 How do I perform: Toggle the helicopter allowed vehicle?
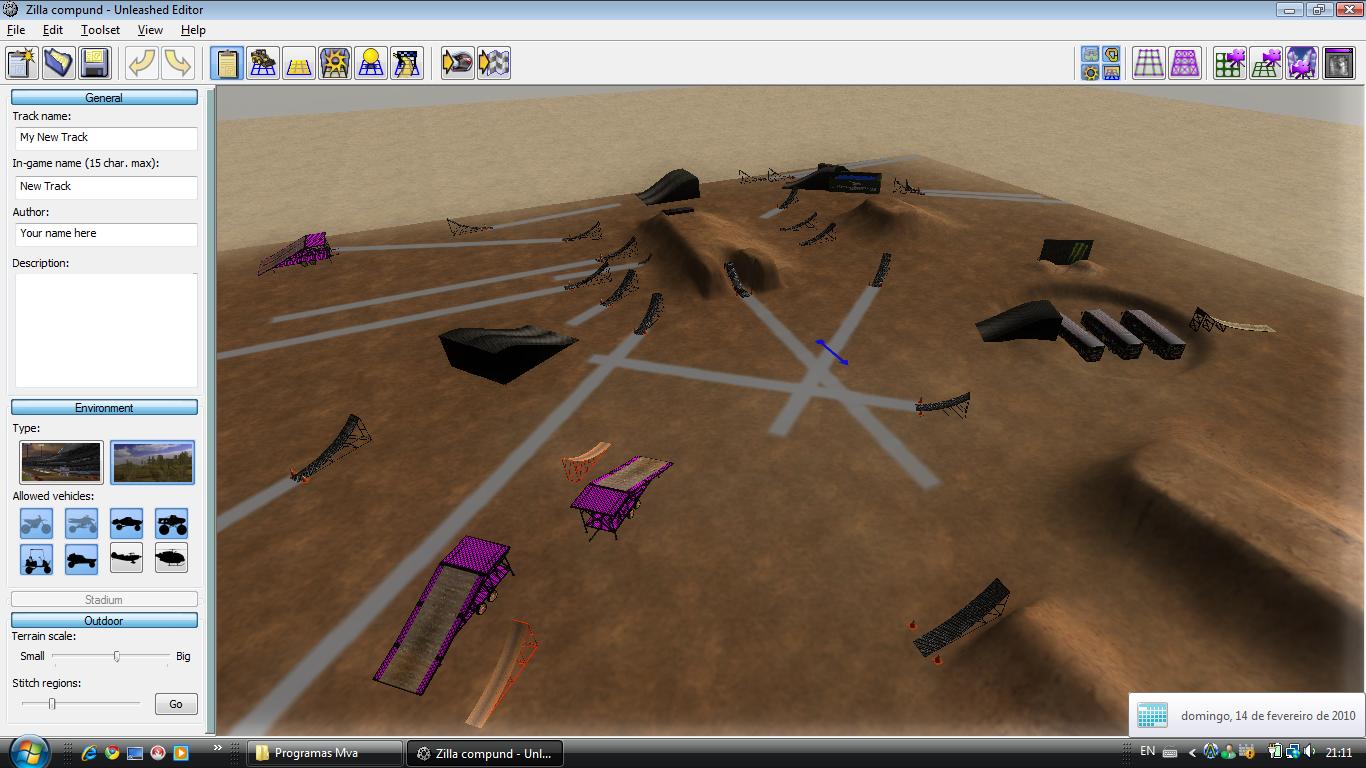(x=171, y=558)
